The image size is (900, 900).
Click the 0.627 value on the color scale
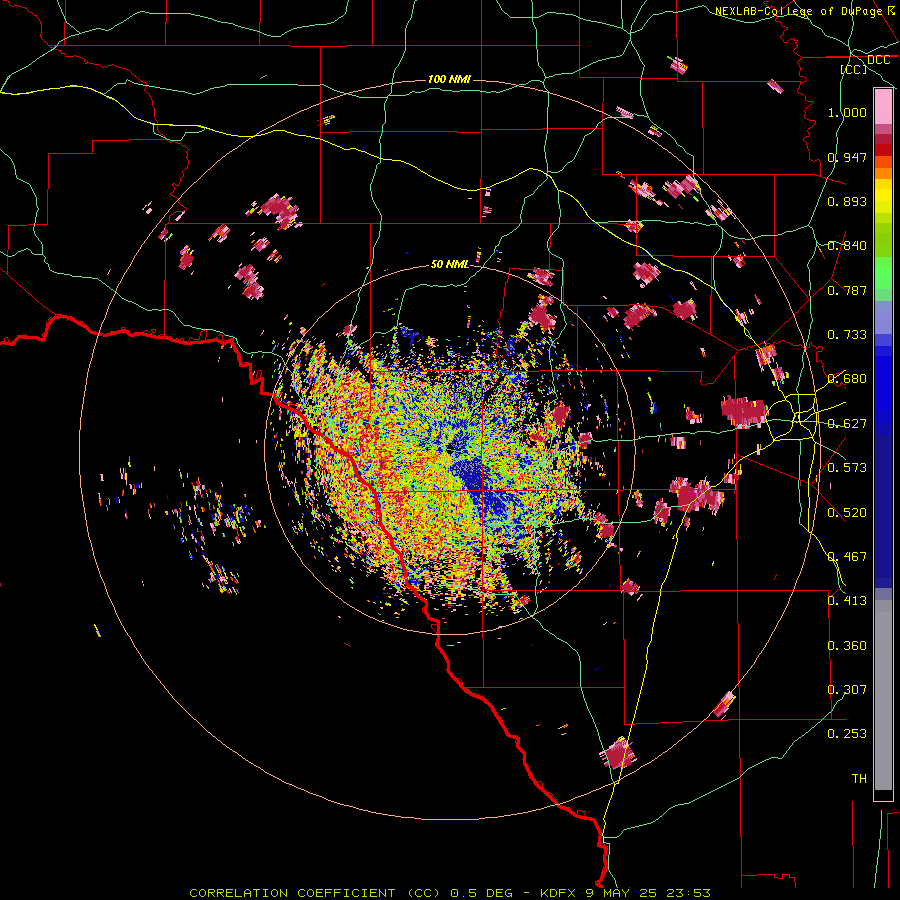(x=847, y=424)
